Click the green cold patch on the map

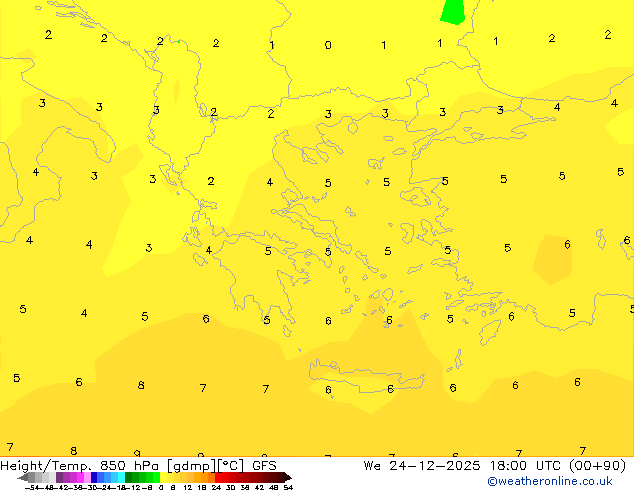(453, 12)
